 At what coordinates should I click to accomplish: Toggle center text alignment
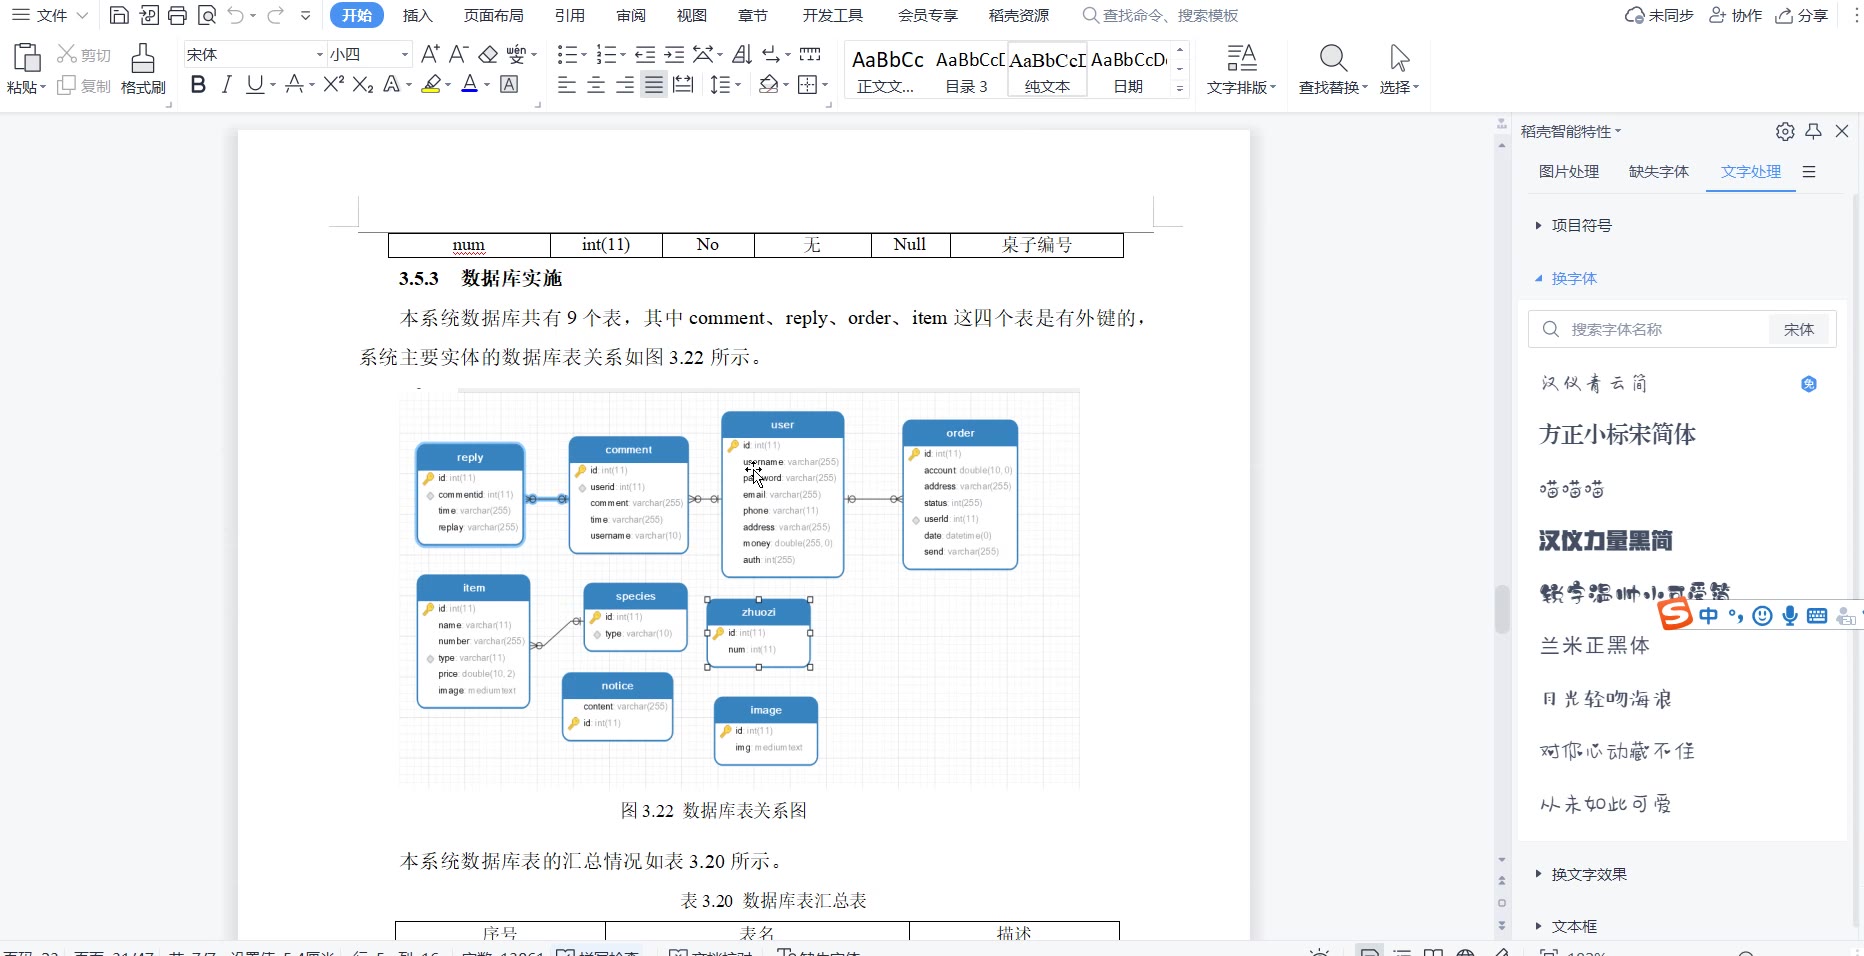point(596,85)
